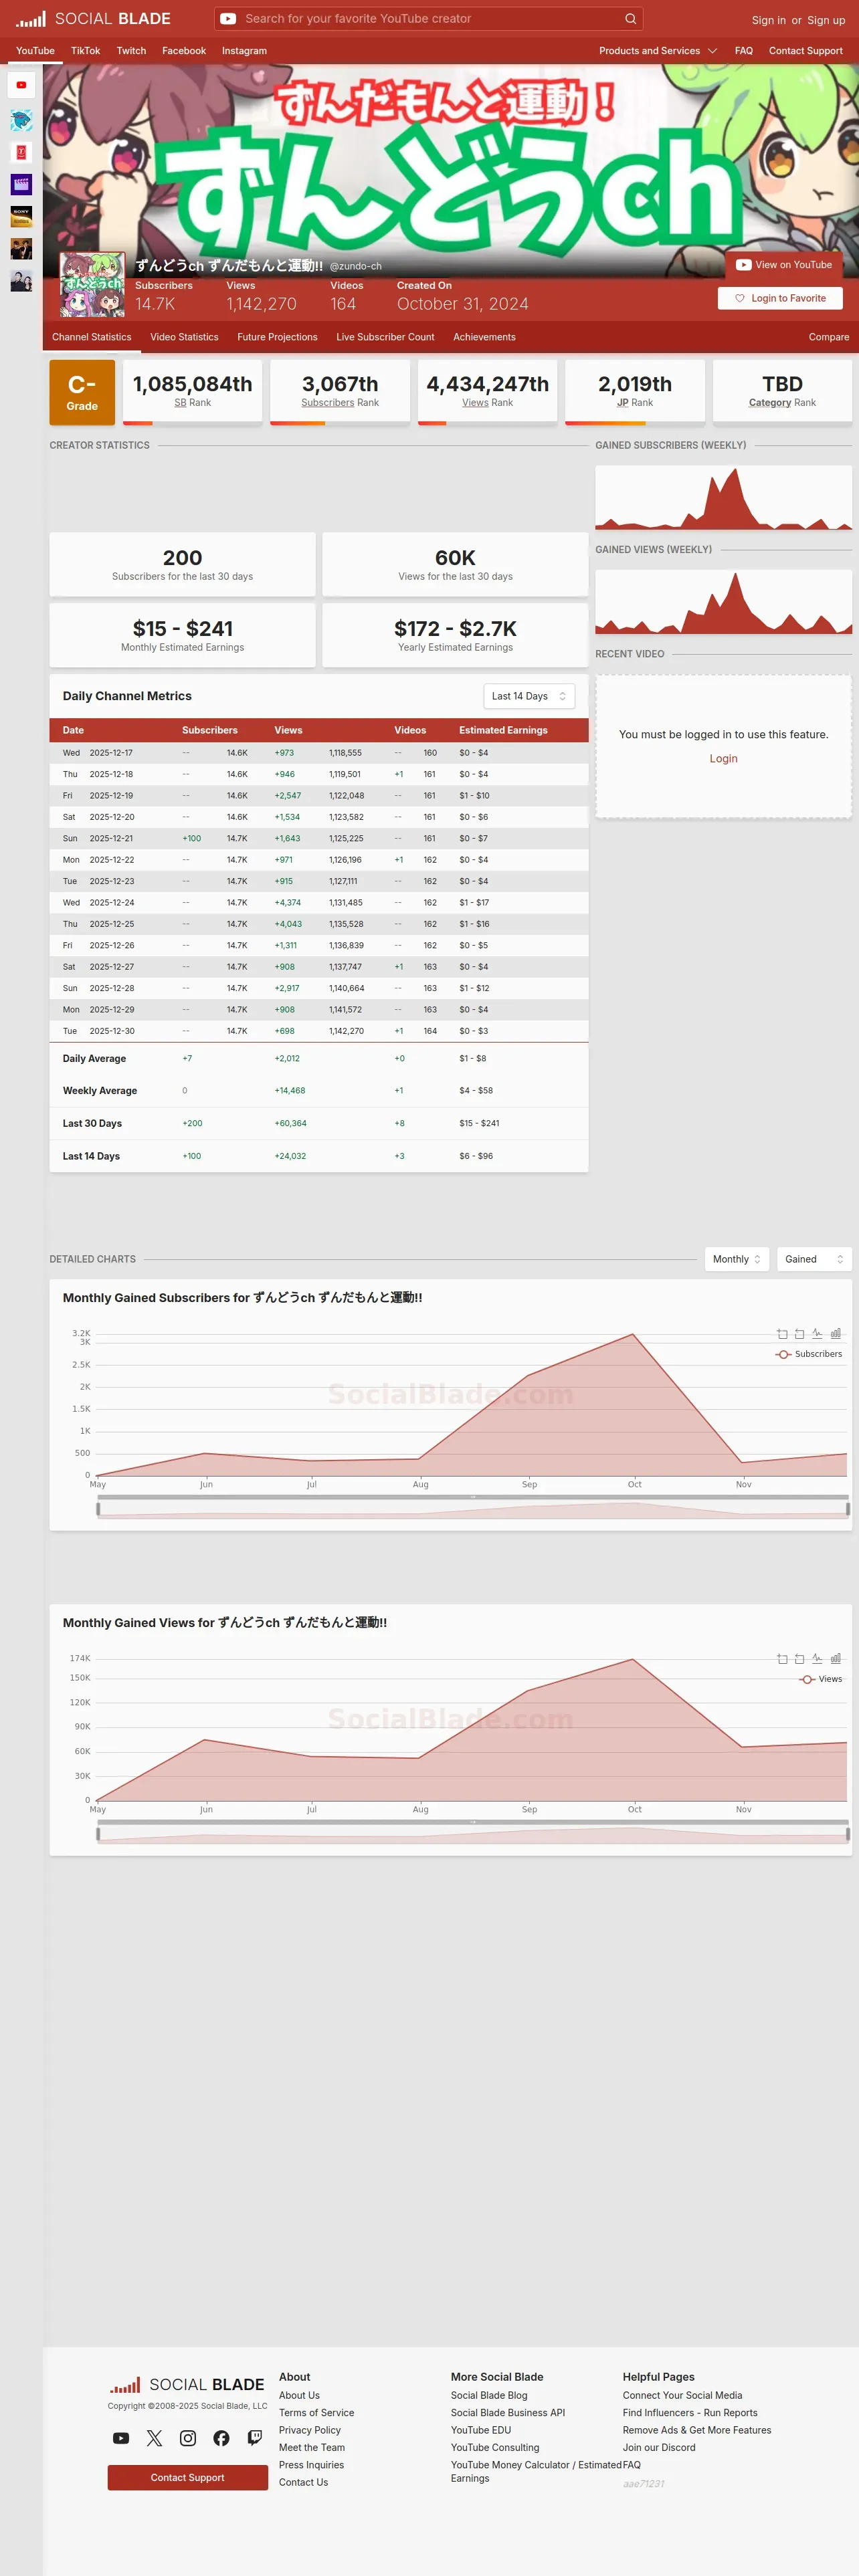
Task: Select the Facebook platform tab
Action: 184,51
